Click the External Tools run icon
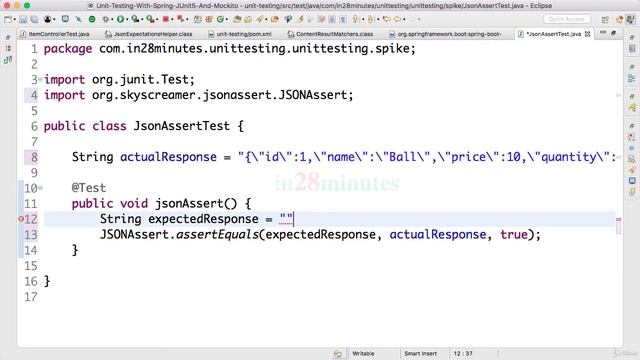The height and width of the screenshot is (360, 640). point(151,19)
